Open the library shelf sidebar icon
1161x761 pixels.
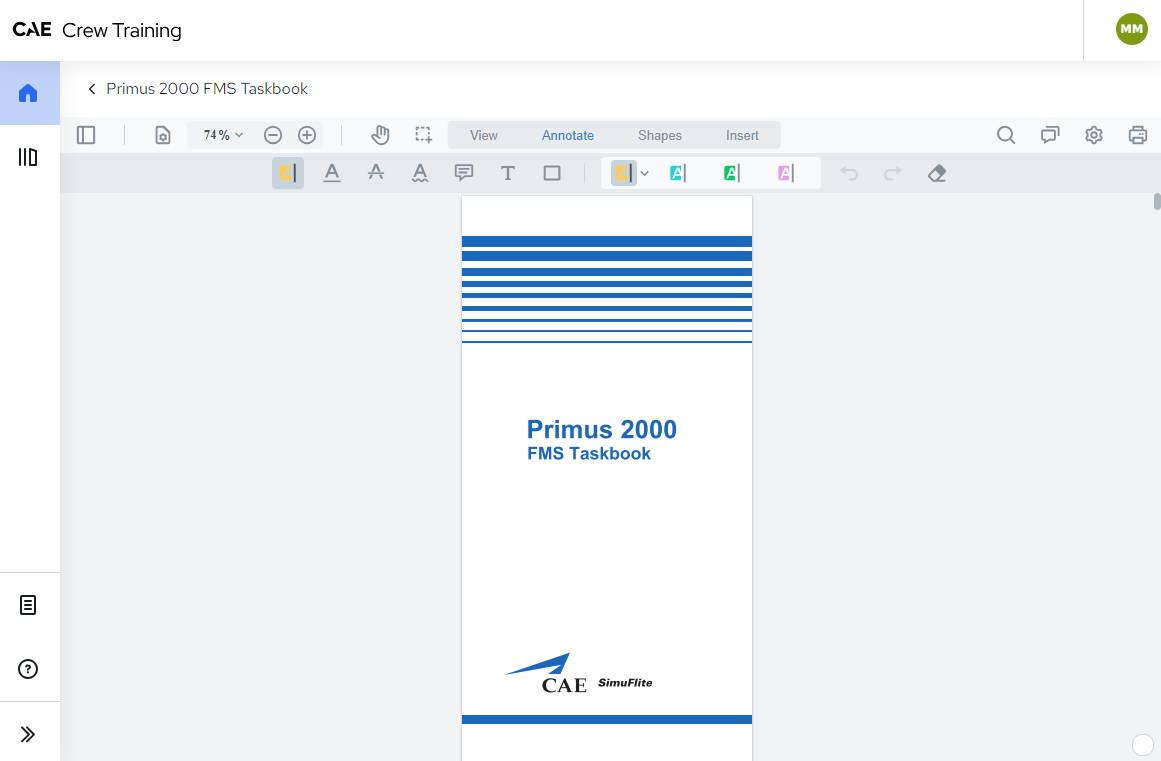point(28,157)
